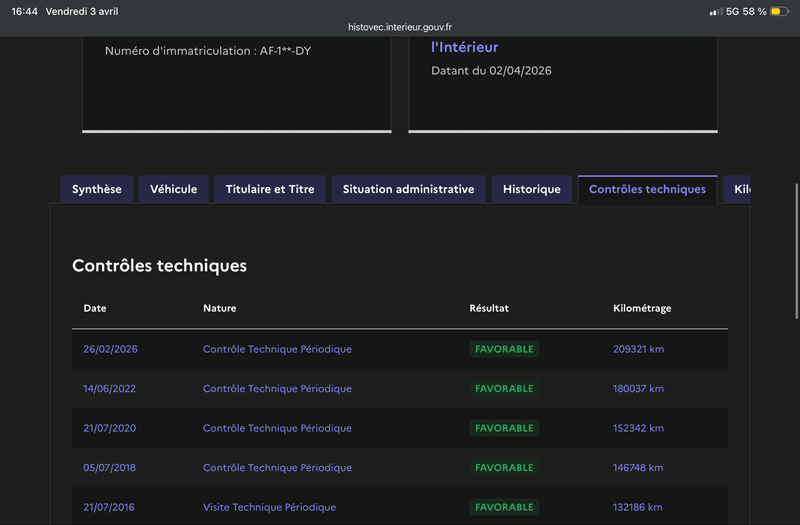This screenshot has width=800, height=525.
Task: Select the Contrôles techniques tab
Action: [647, 189]
